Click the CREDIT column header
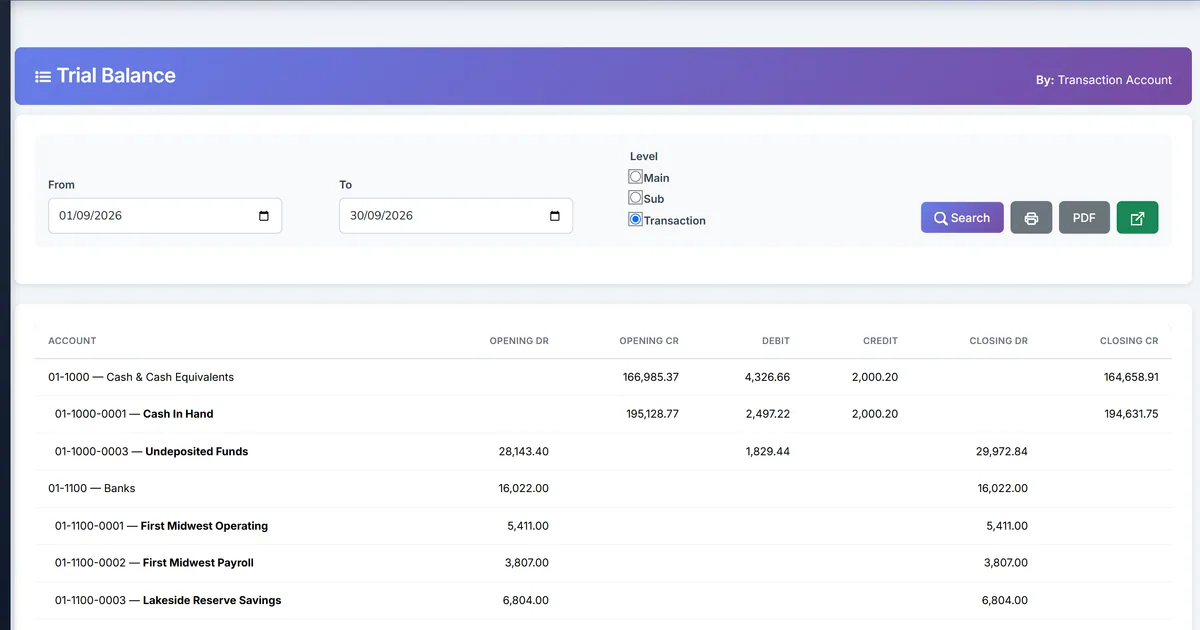This screenshot has height=630, width=1200. click(x=880, y=341)
